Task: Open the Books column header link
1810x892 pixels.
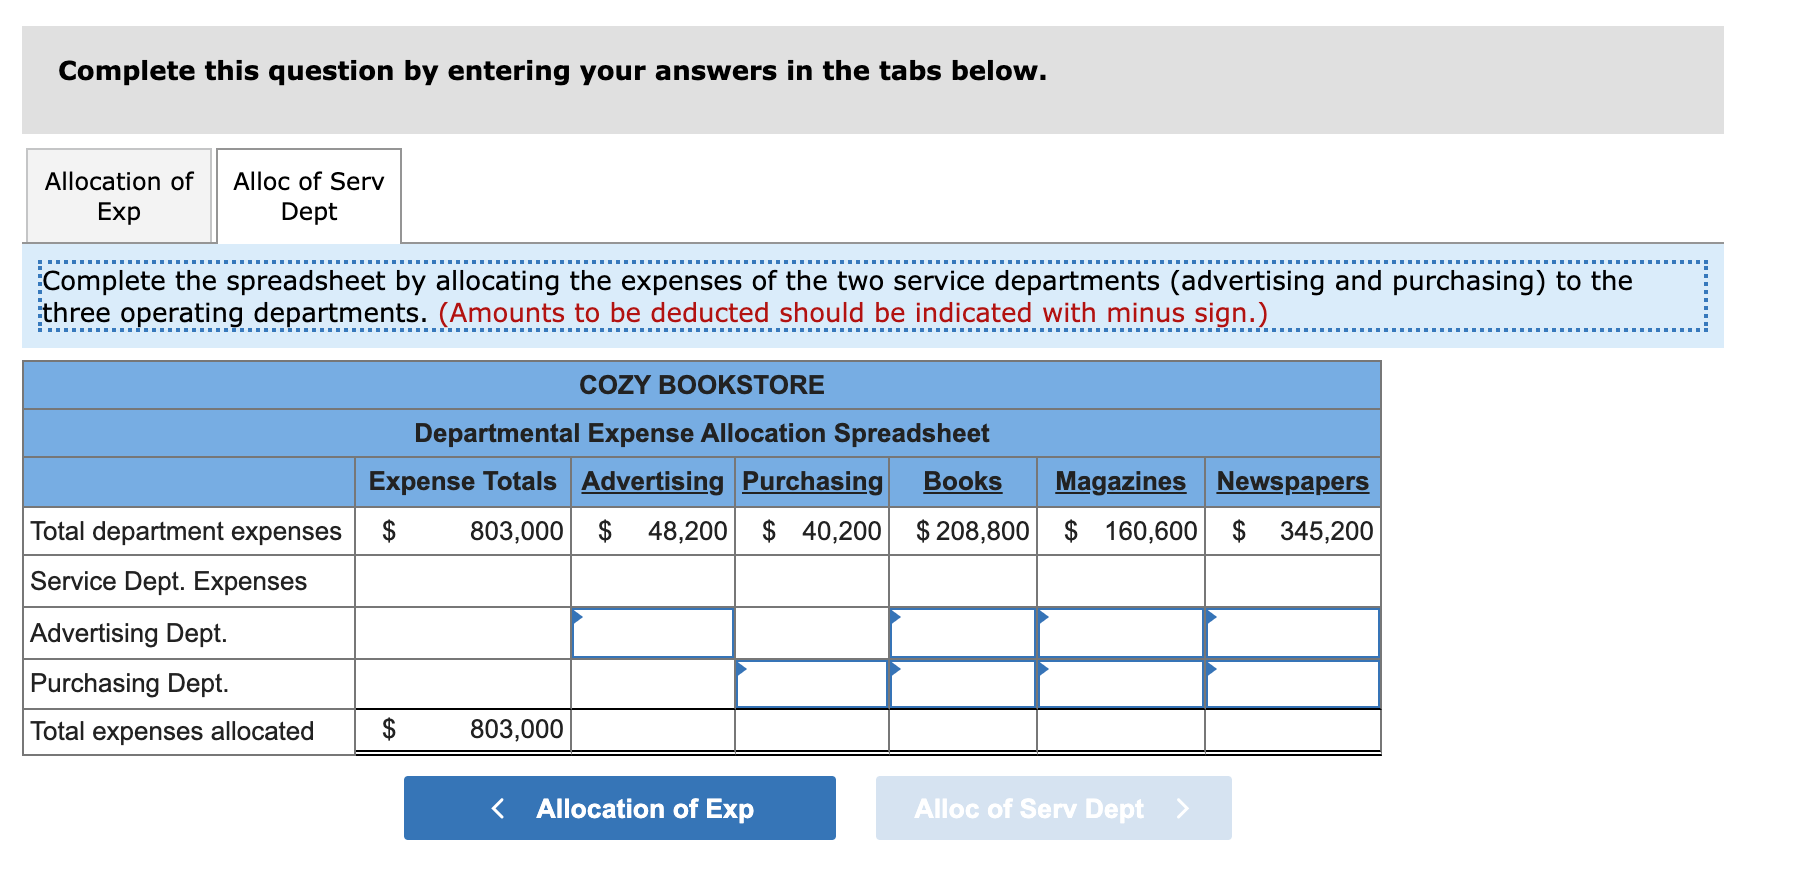Action: [x=961, y=481]
